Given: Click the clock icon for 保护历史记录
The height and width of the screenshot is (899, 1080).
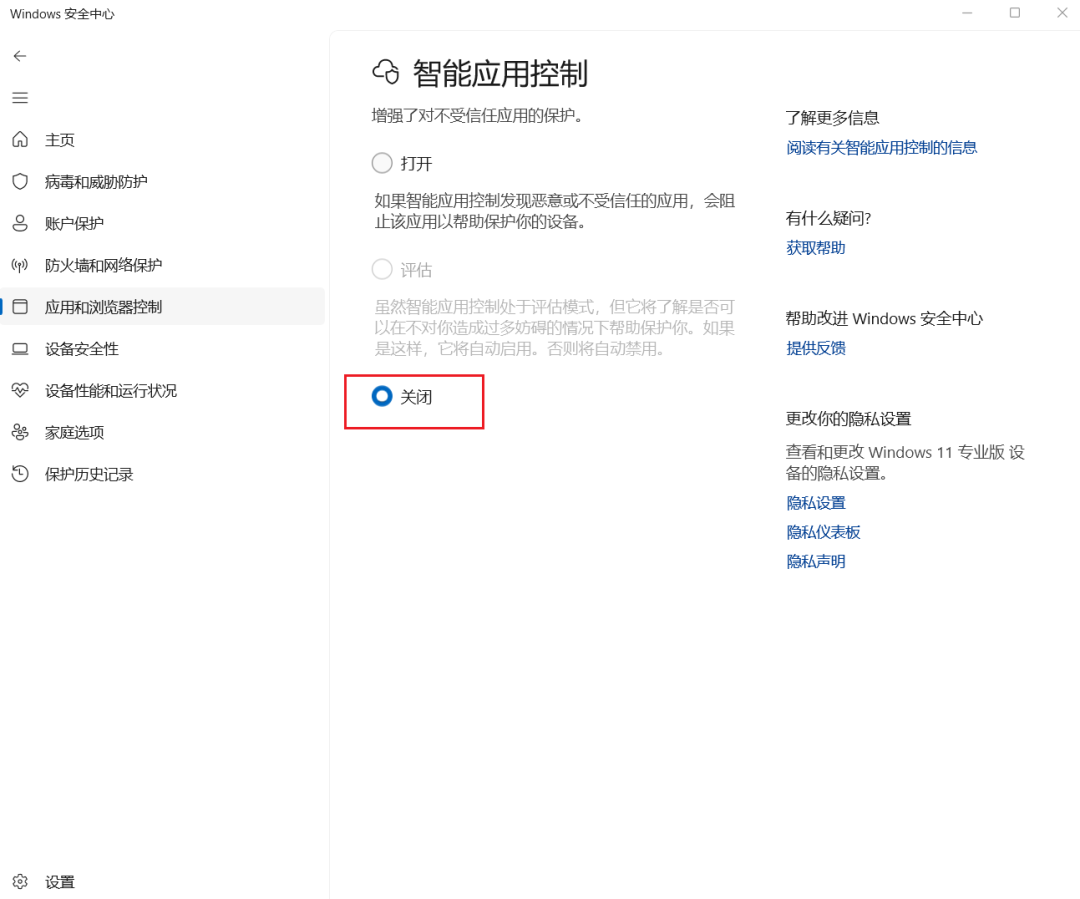Looking at the screenshot, I should (20, 474).
